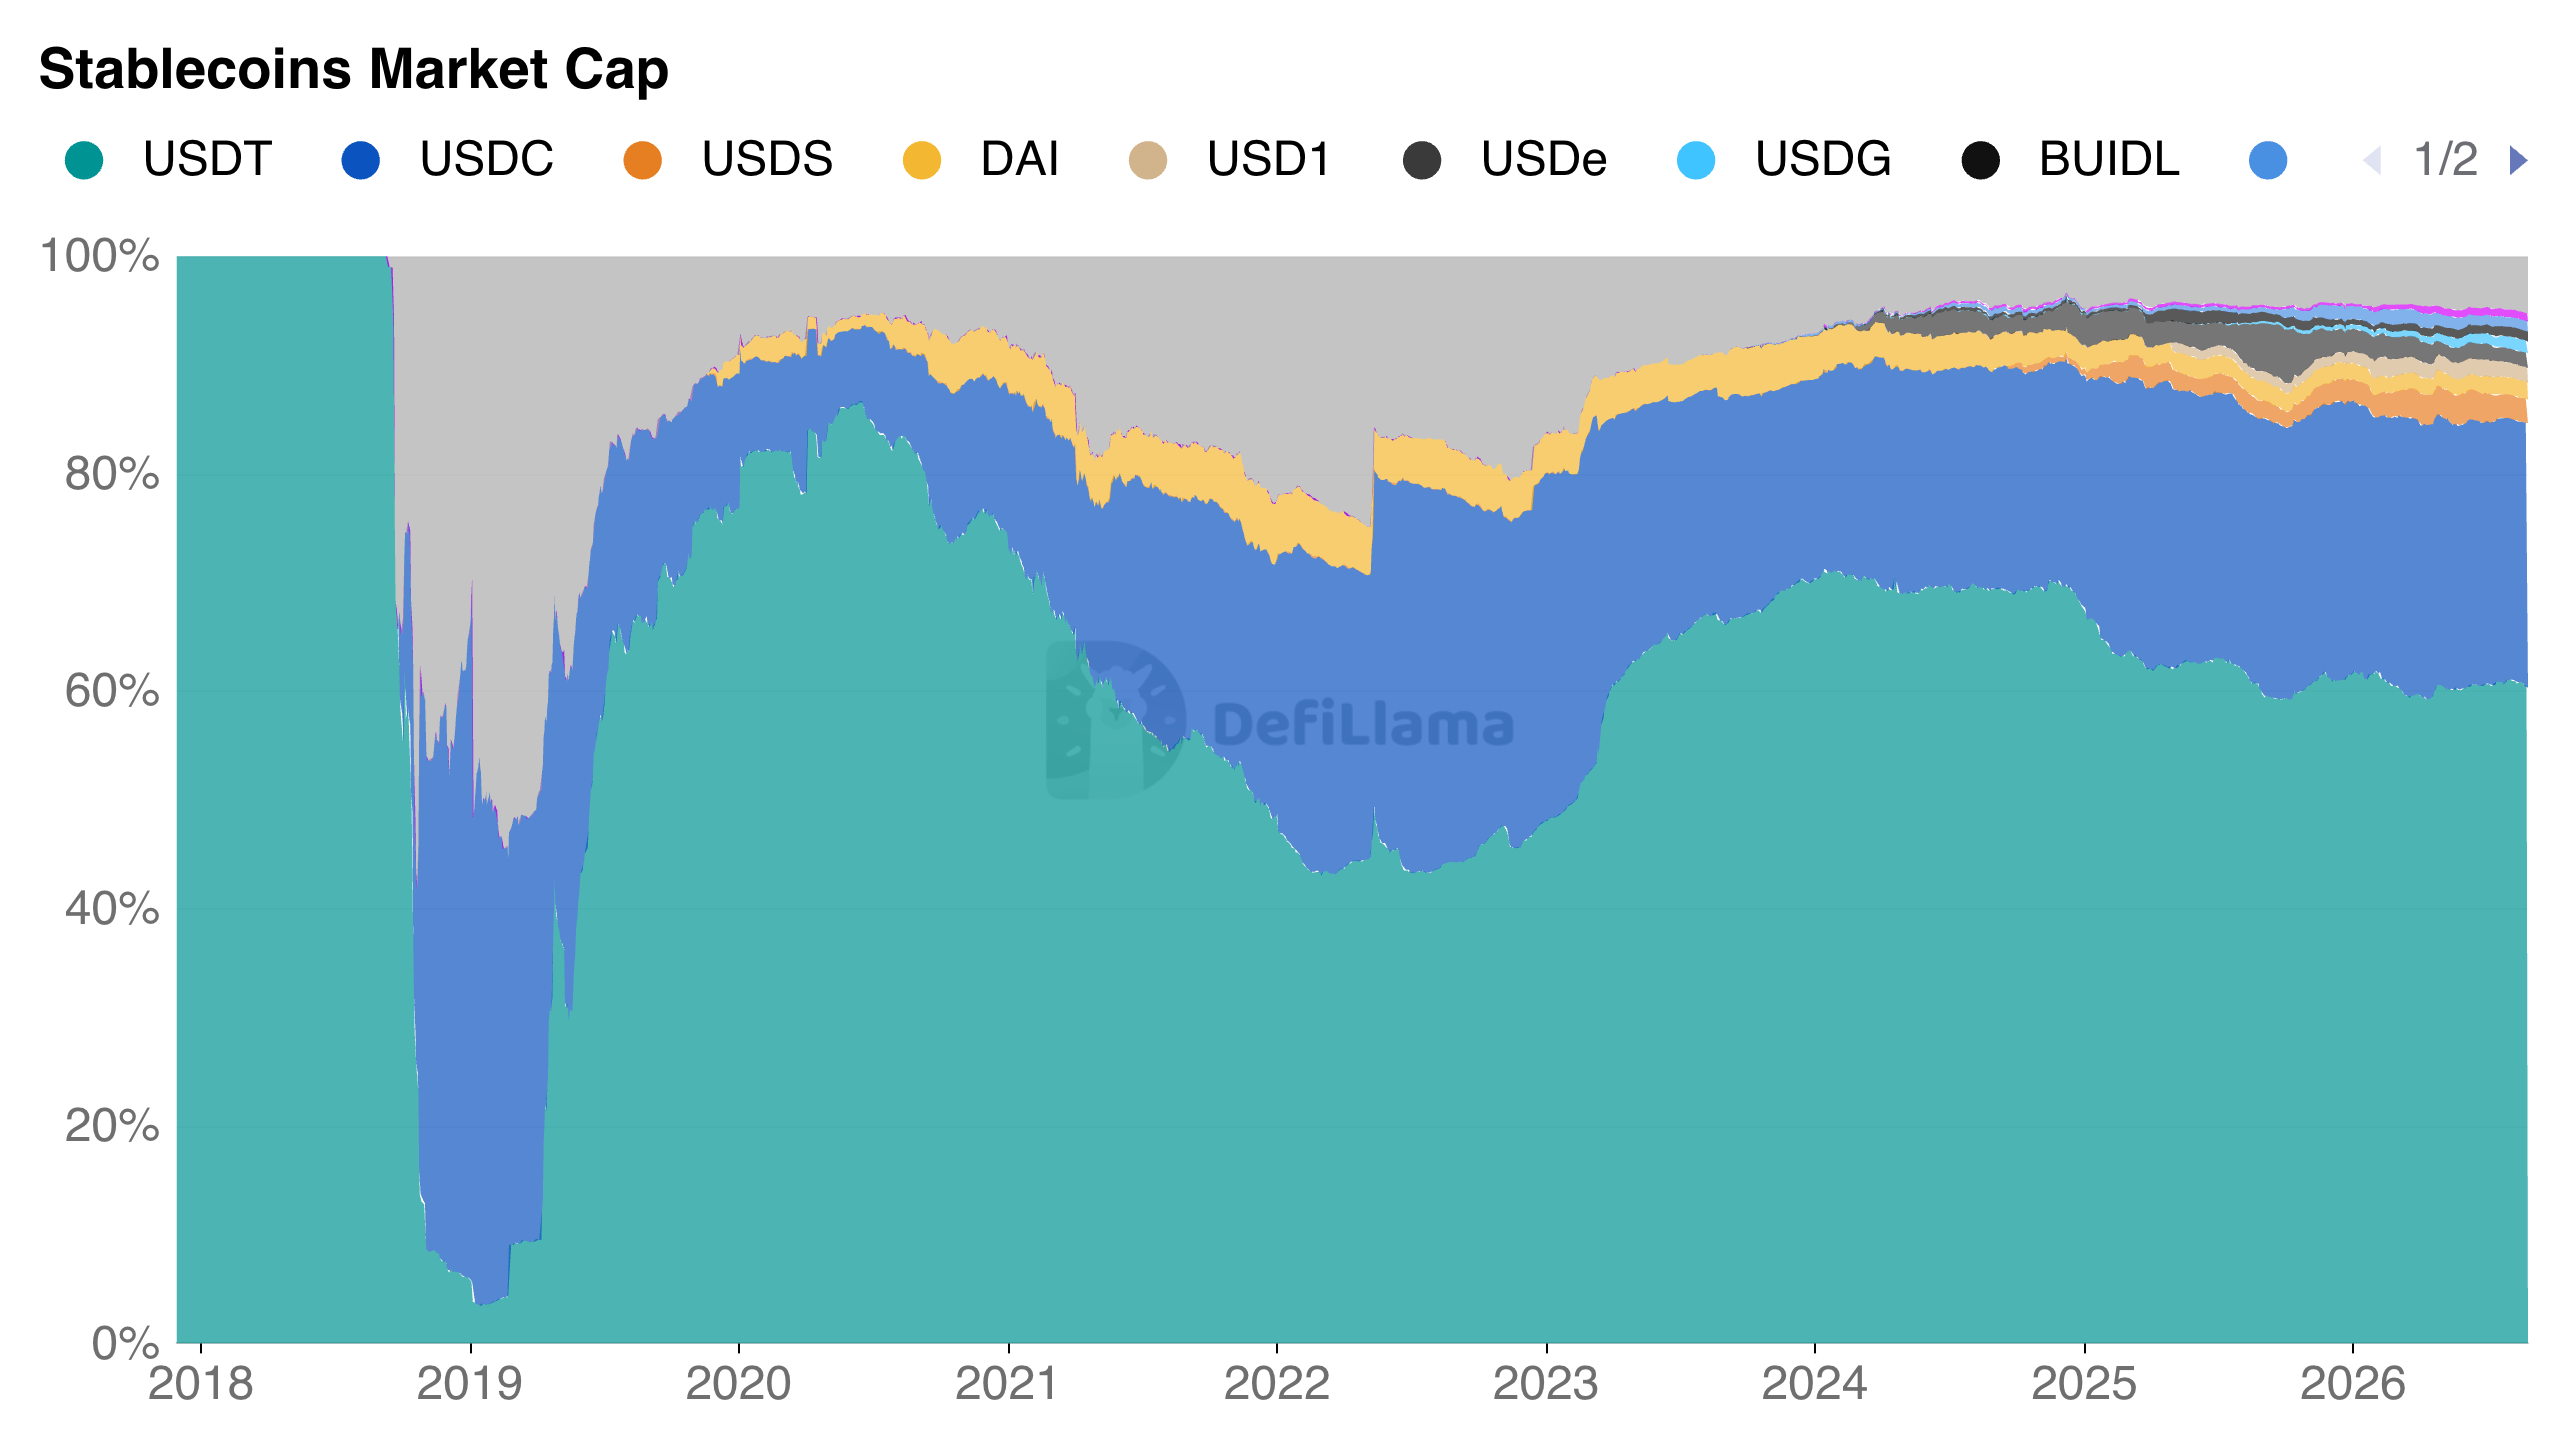Go to next legend page arrow

(x=2518, y=160)
